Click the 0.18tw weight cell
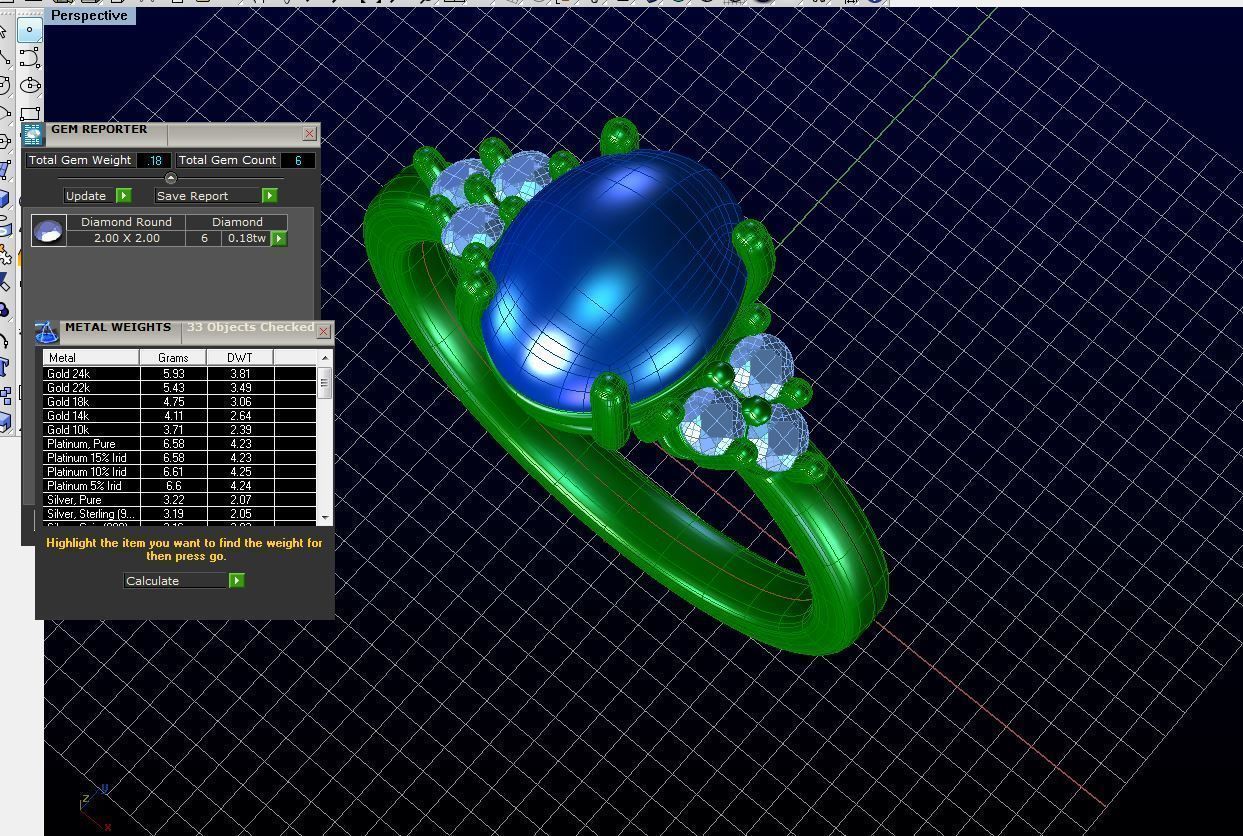Screen dimensions: 1243x836 coord(246,238)
